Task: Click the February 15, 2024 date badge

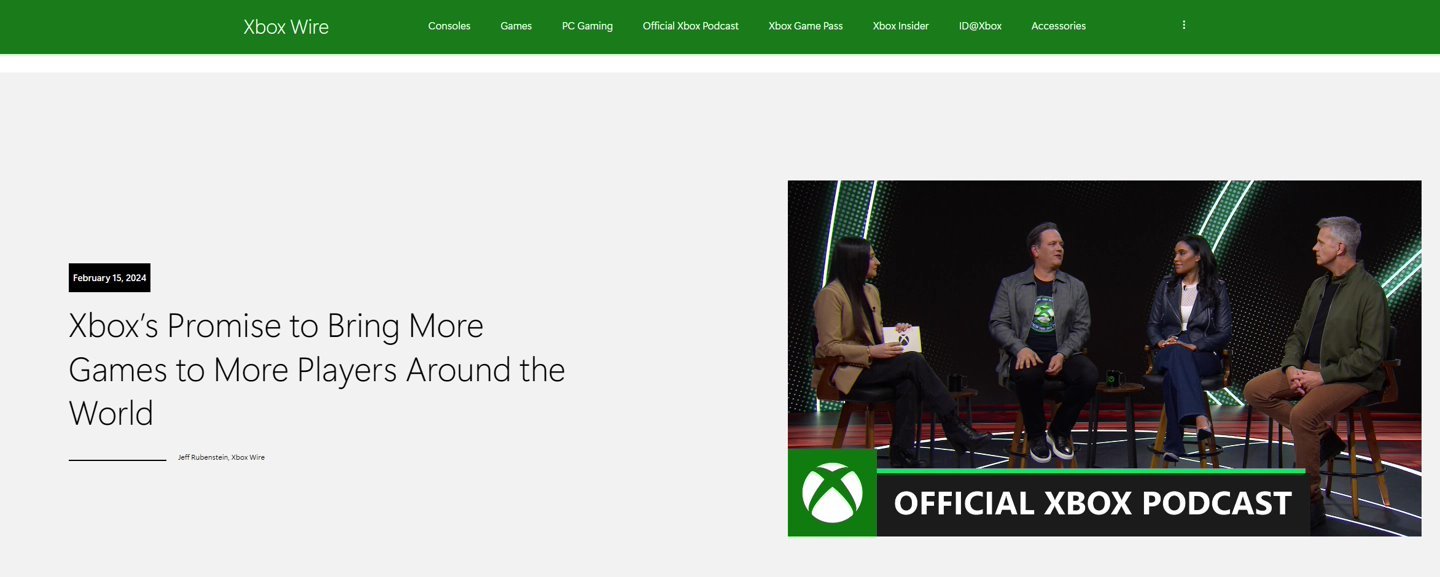Action: [109, 278]
